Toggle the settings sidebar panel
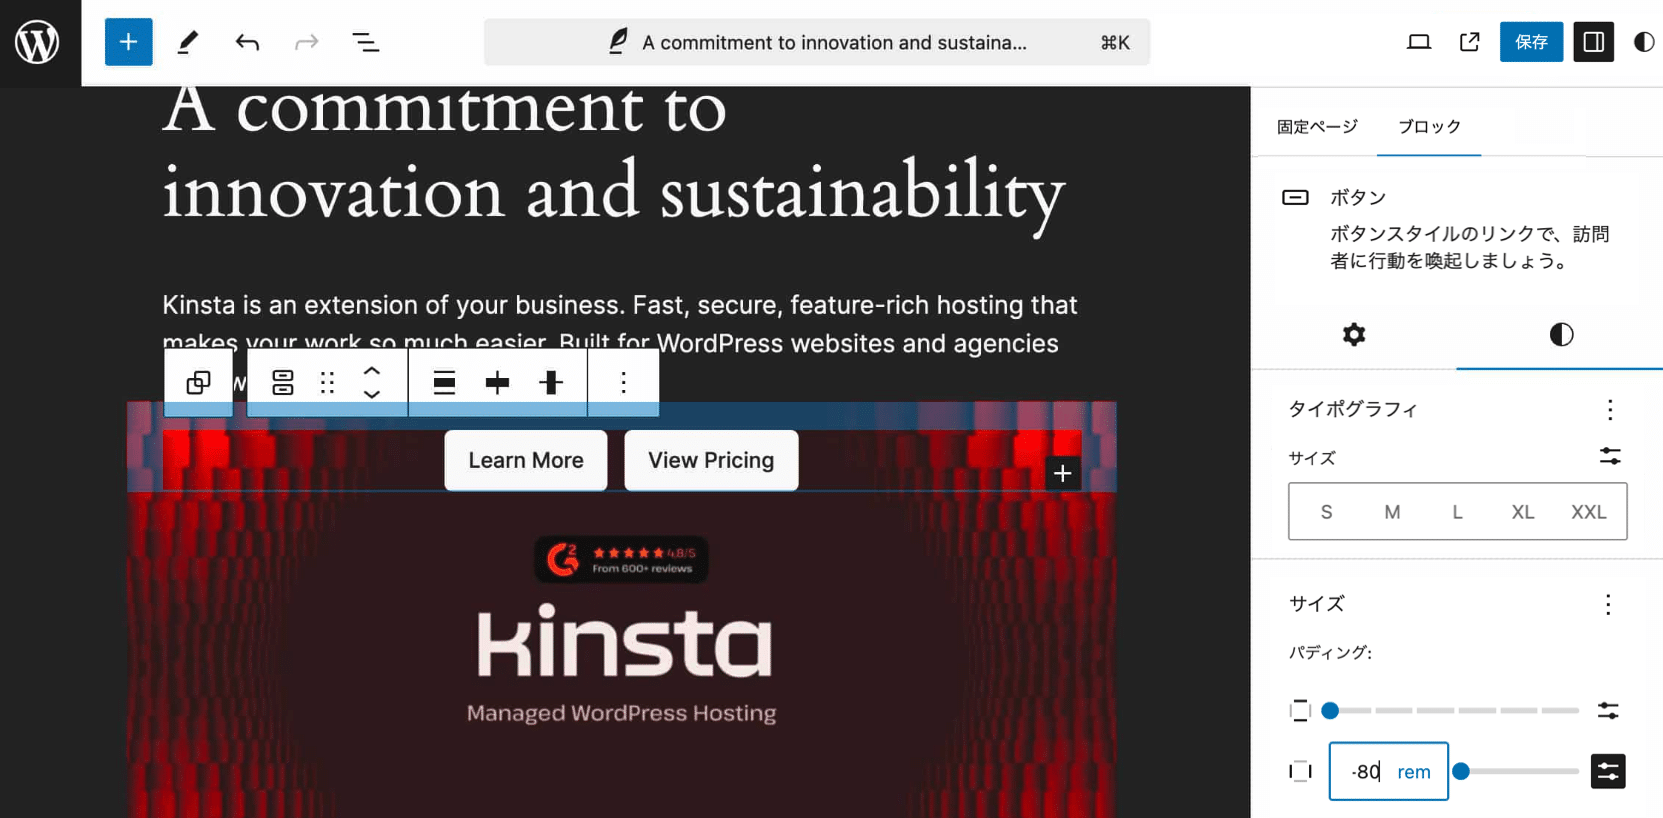The height and width of the screenshot is (818, 1663). [1593, 42]
